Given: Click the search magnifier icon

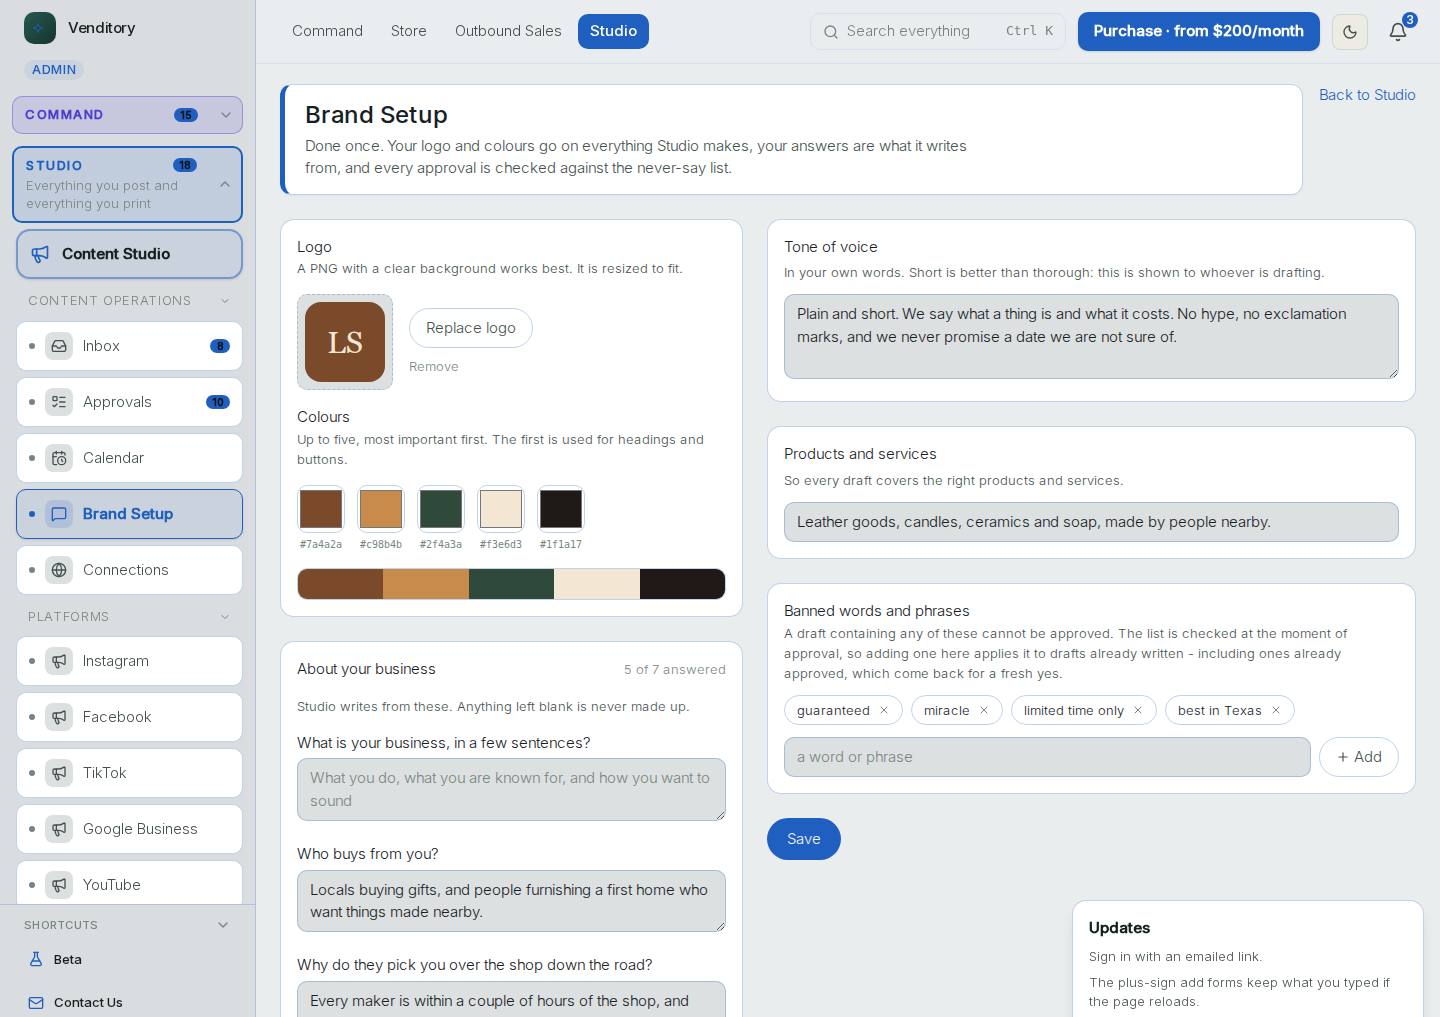Looking at the screenshot, I should [830, 32].
